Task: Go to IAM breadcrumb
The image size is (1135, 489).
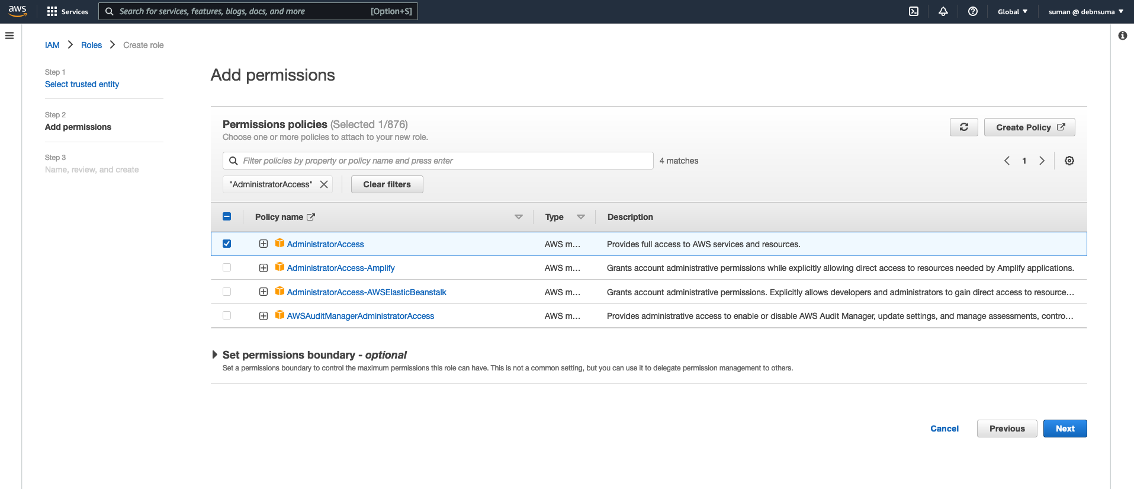Action: tap(52, 45)
